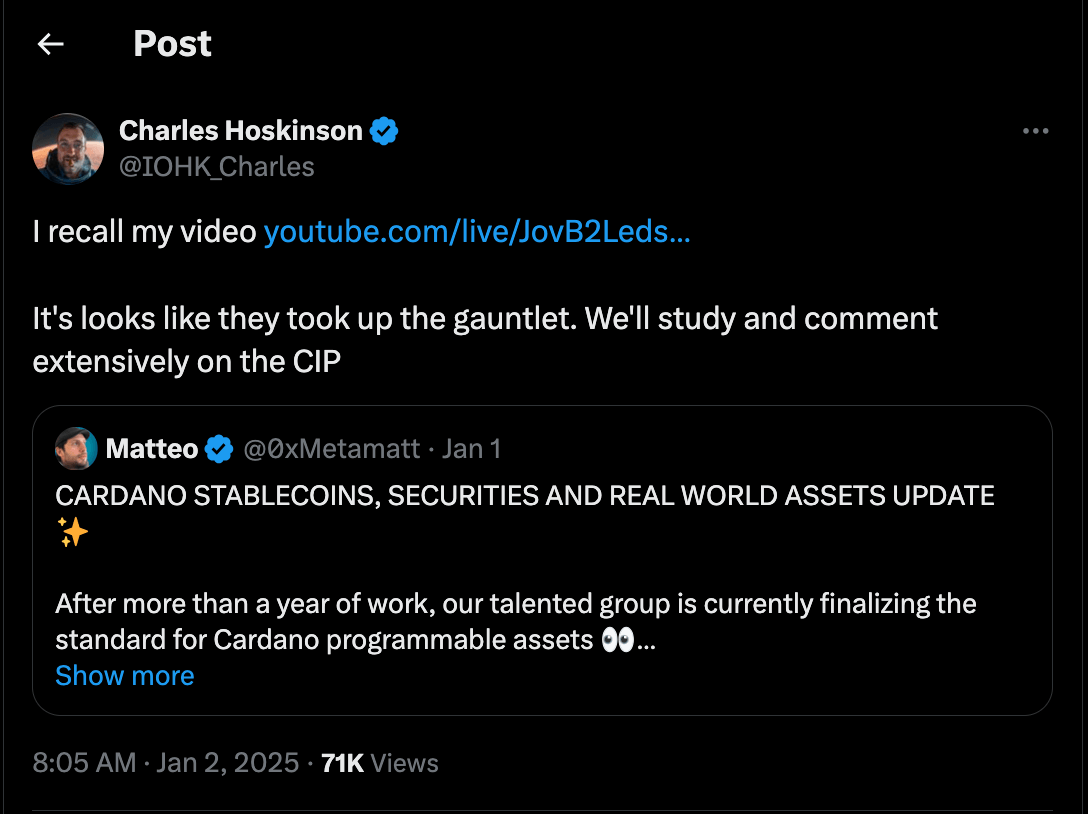
Task: Click the Jan 1 quoted post date
Action: (x=471, y=449)
